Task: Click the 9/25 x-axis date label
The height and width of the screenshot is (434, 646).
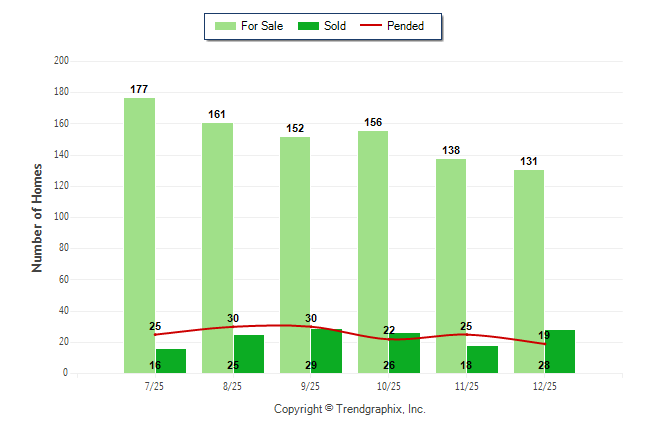Action: pyautogui.click(x=310, y=386)
